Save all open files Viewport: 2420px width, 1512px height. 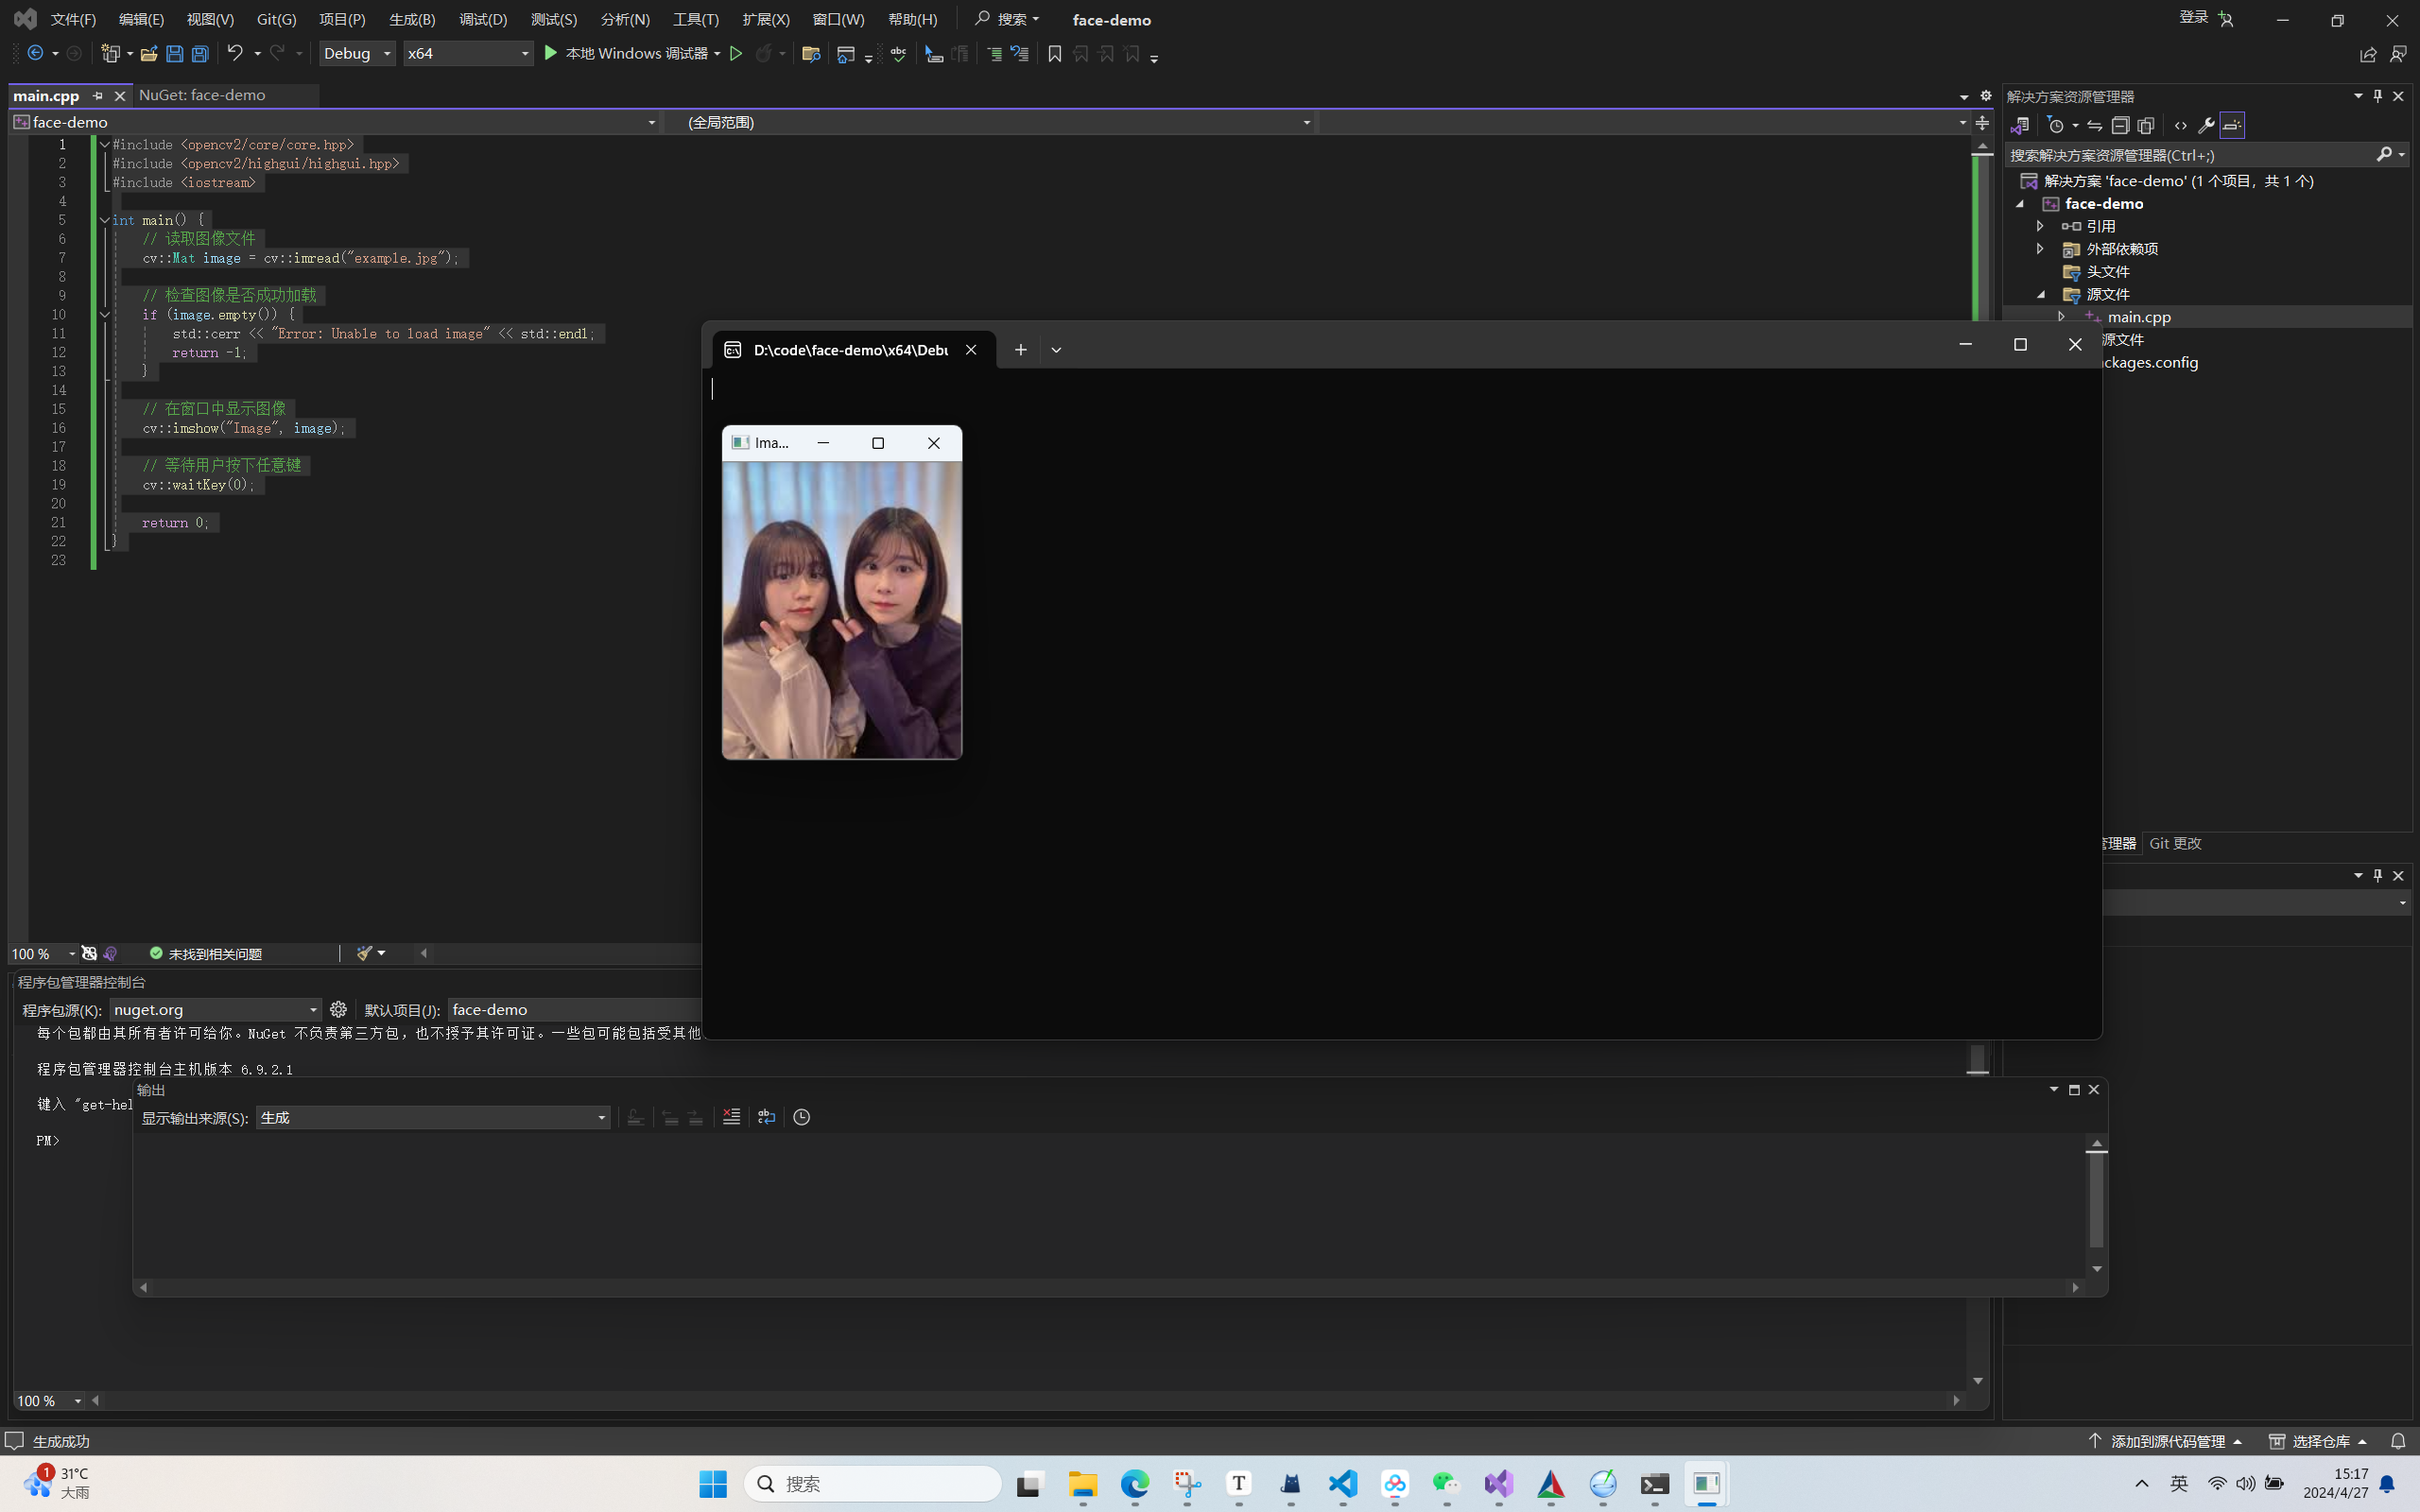[x=200, y=53]
